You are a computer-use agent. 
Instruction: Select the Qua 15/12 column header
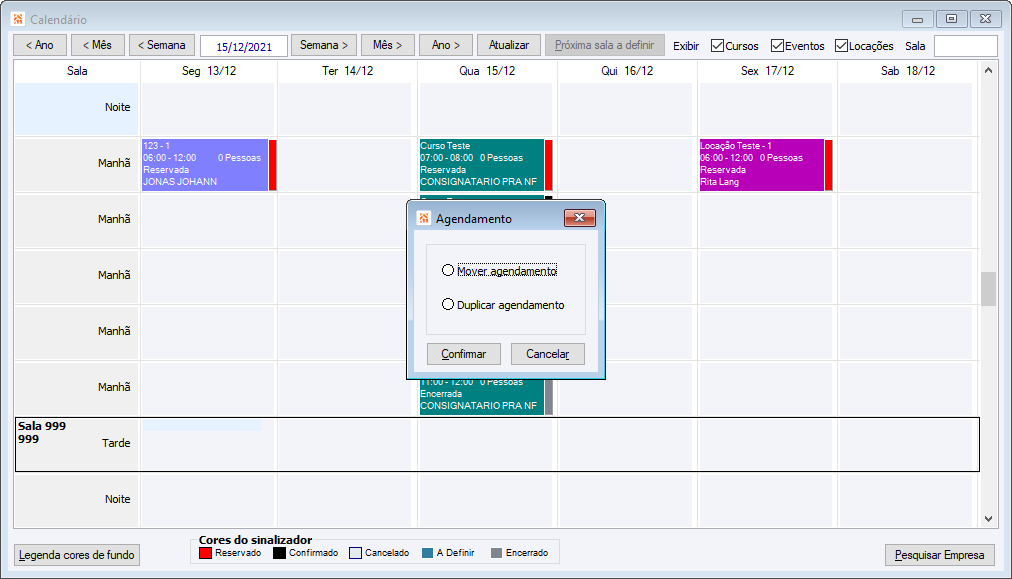click(x=487, y=71)
